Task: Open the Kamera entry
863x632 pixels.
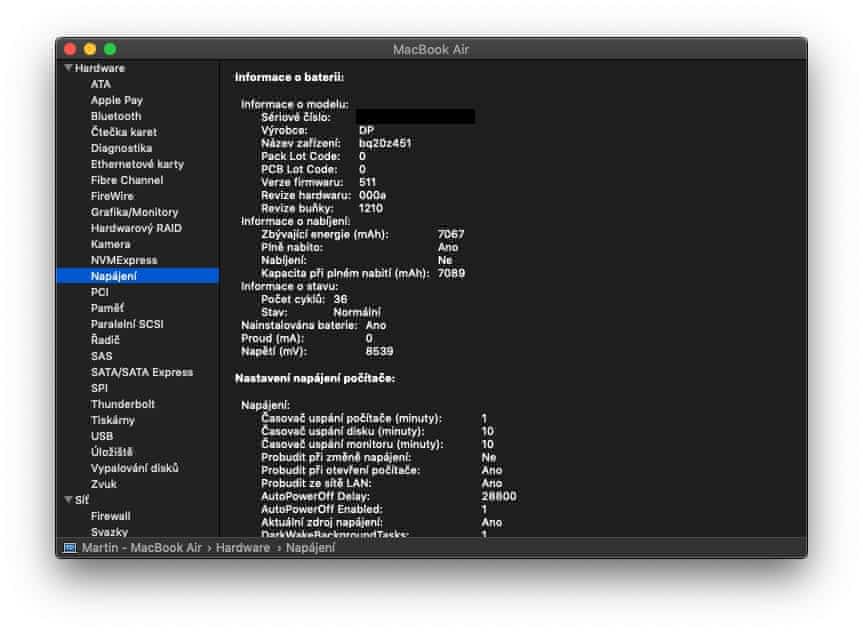Action: (111, 244)
